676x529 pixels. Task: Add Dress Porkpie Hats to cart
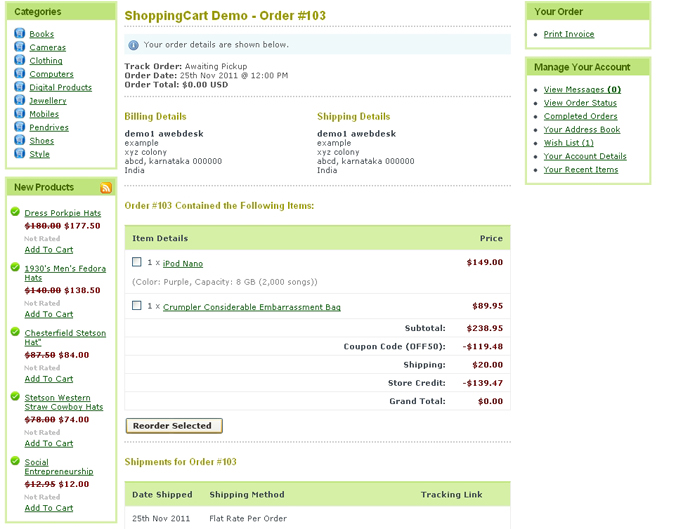(49, 250)
